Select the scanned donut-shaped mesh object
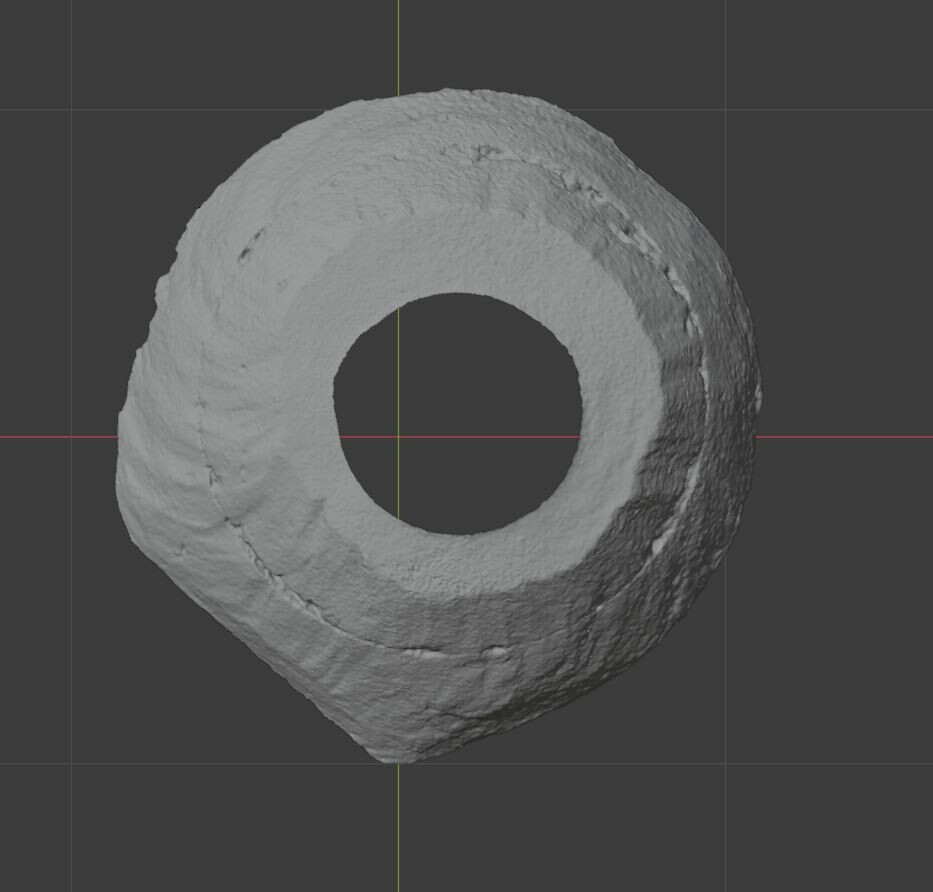933x892 pixels. click(300, 250)
